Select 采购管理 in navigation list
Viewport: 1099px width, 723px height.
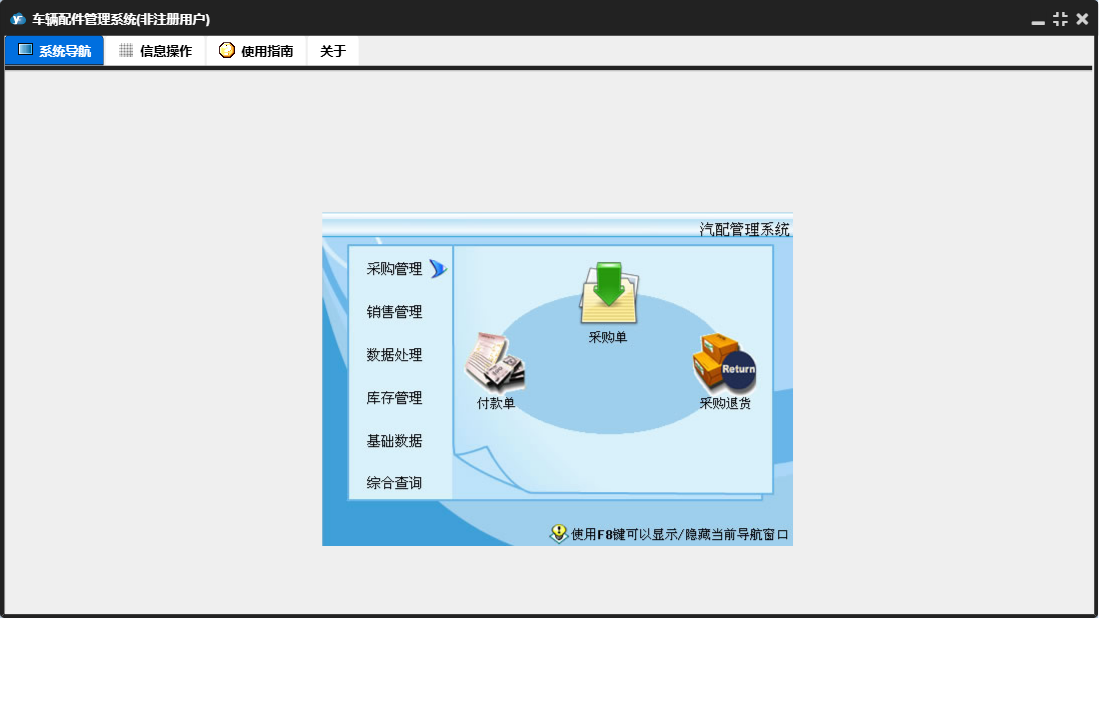pyautogui.click(x=395, y=269)
